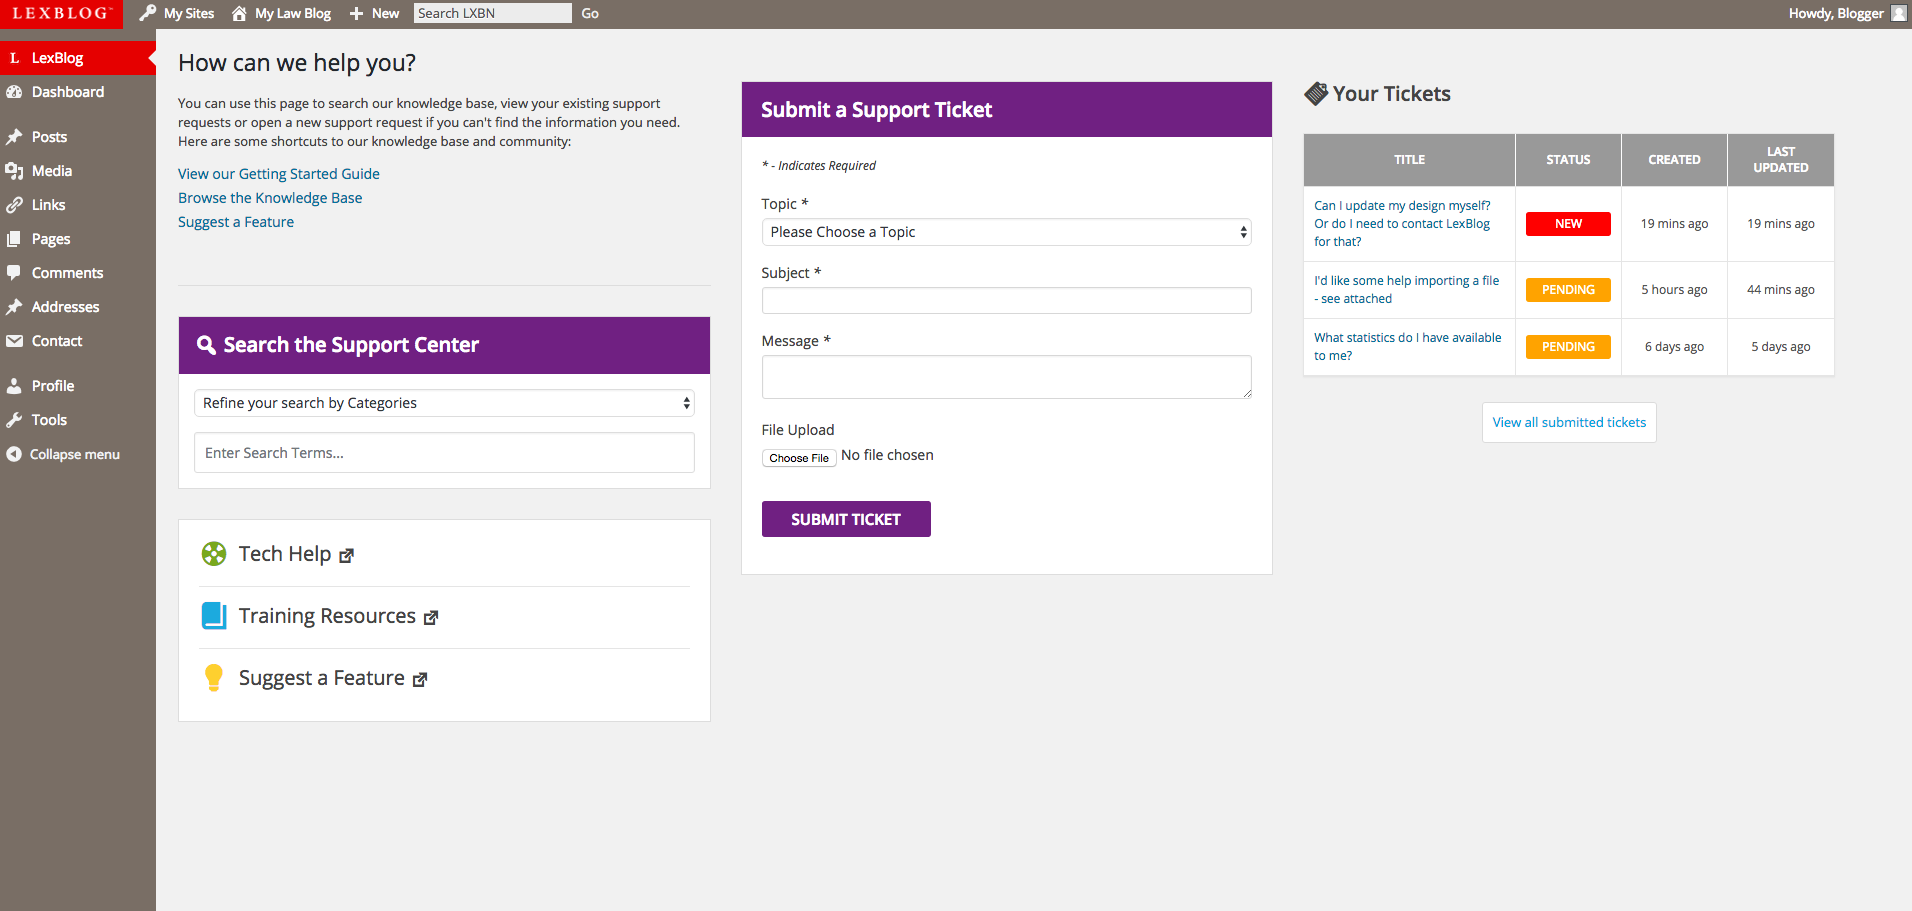Click the Dashboard gauge icon in sidebar

pos(14,92)
